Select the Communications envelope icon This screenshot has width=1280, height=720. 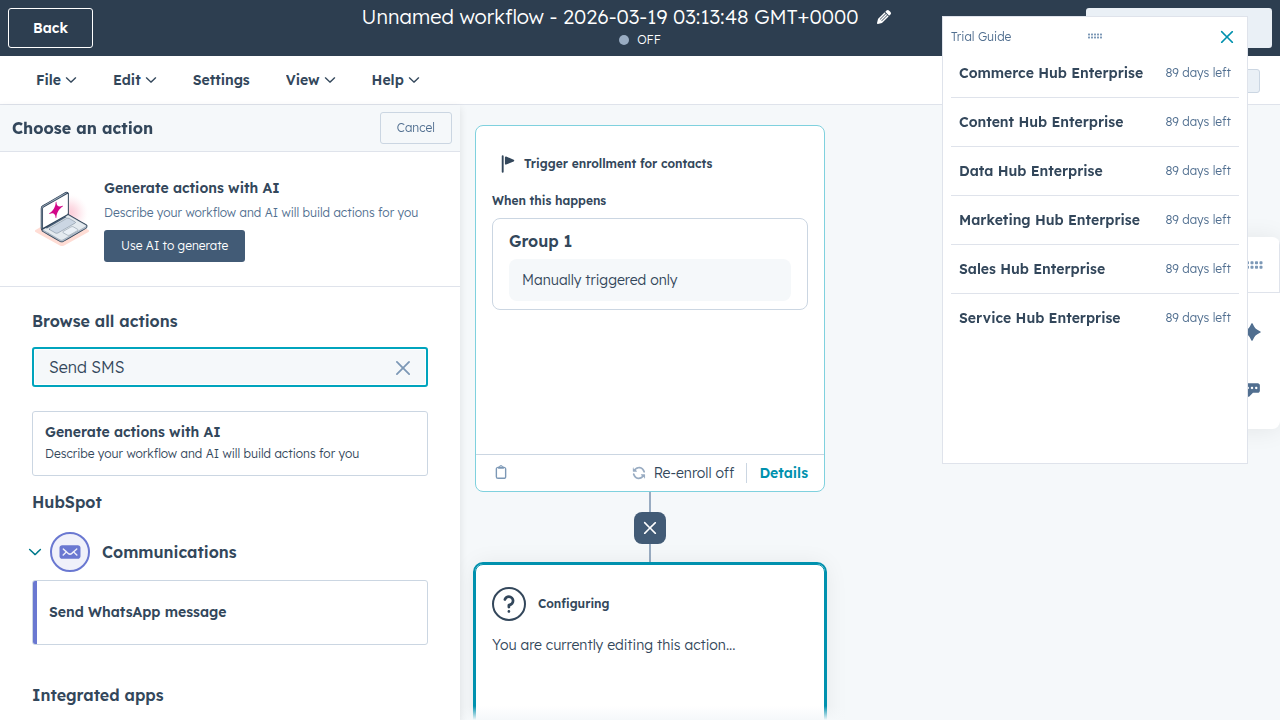click(70, 551)
